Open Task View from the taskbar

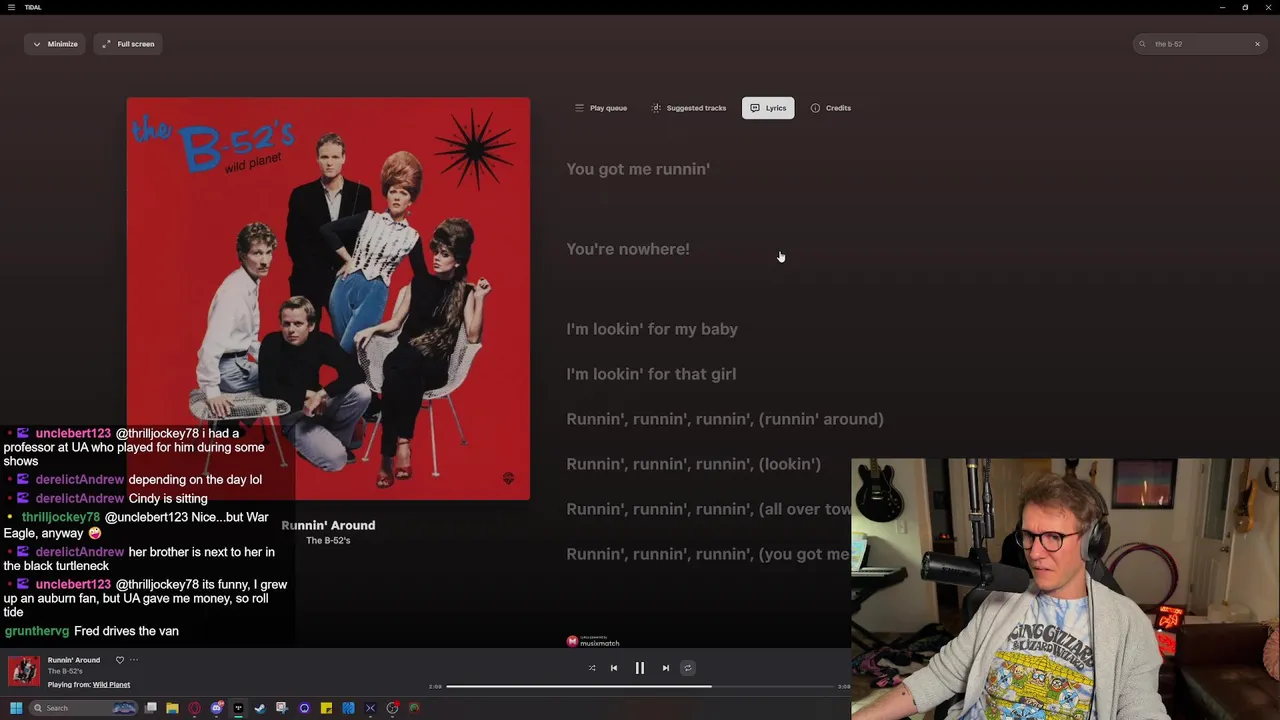coord(150,708)
